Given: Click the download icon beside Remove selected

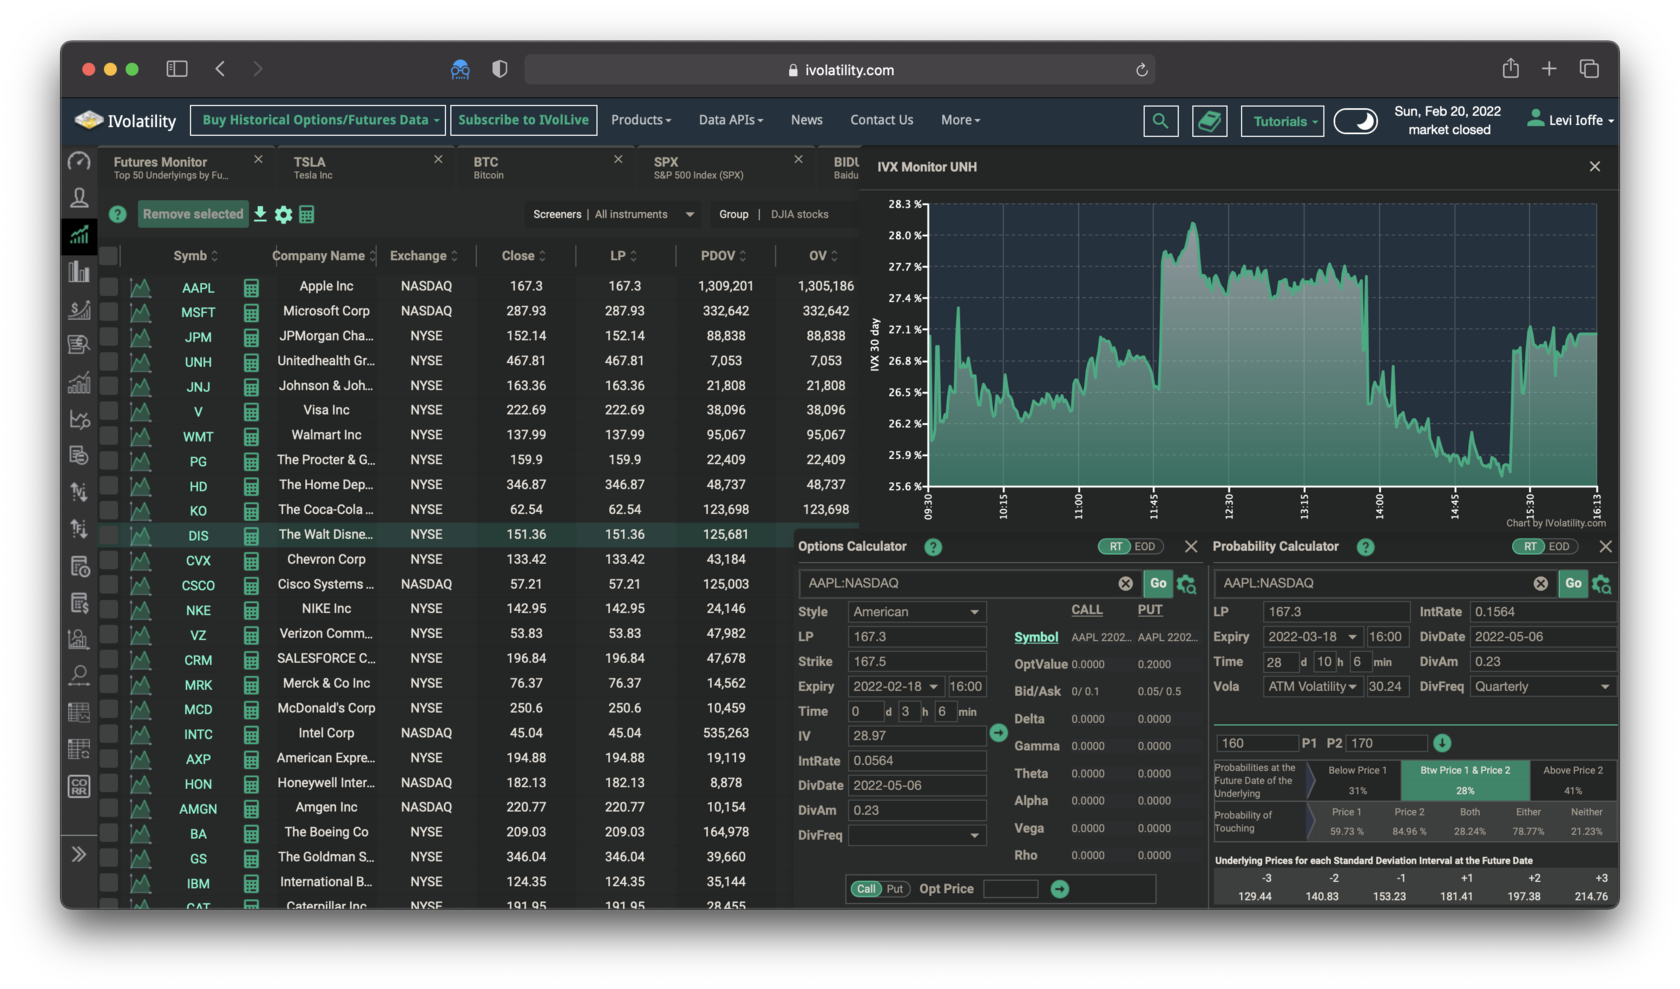Looking at the screenshot, I should click(x=260, y=214).
